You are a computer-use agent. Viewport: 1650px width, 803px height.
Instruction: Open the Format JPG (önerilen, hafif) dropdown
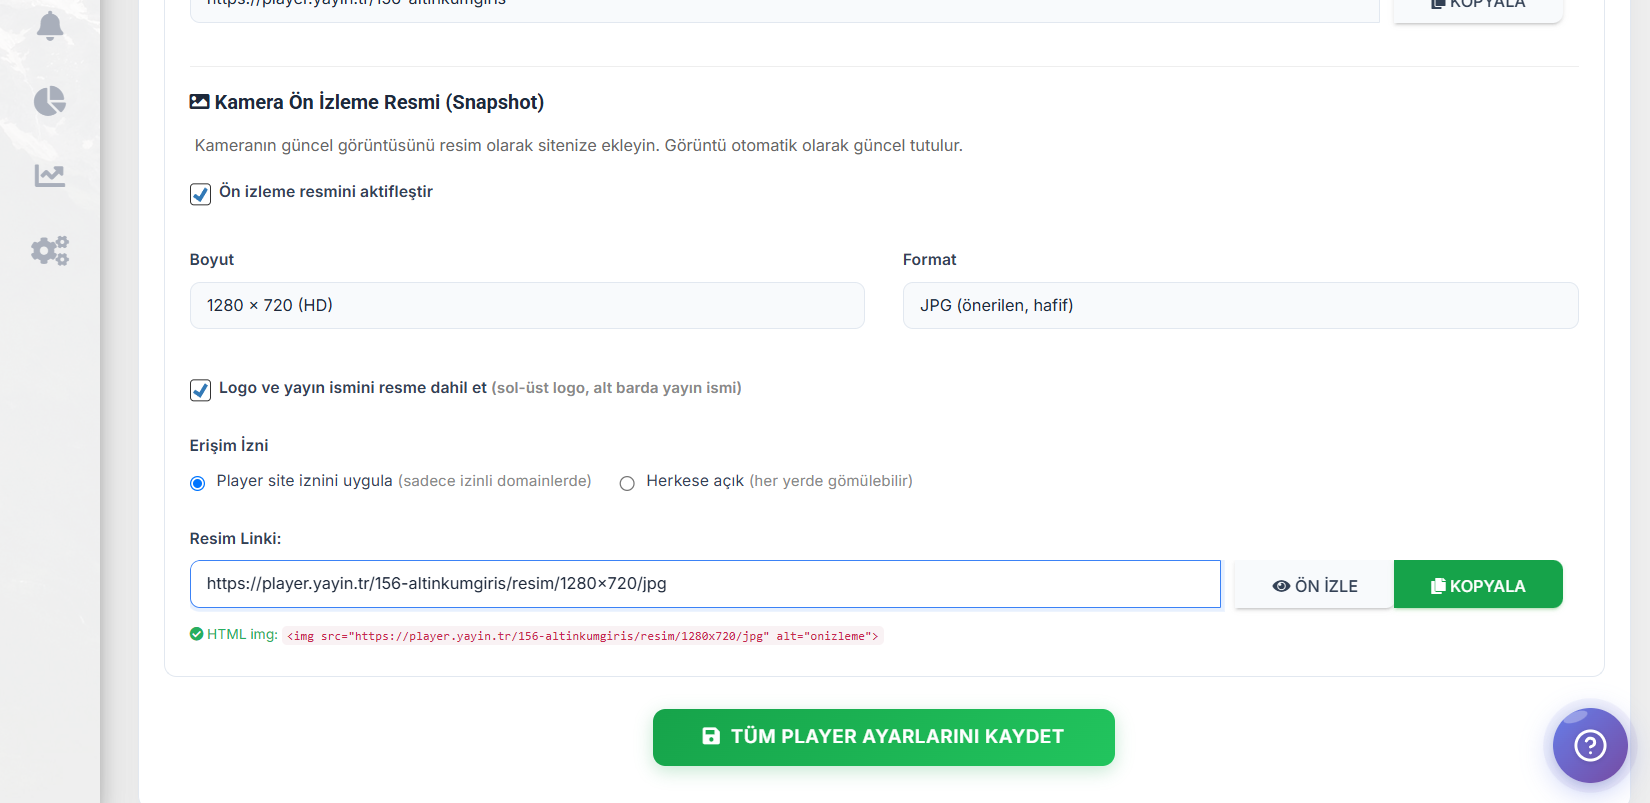point(1240,305)
